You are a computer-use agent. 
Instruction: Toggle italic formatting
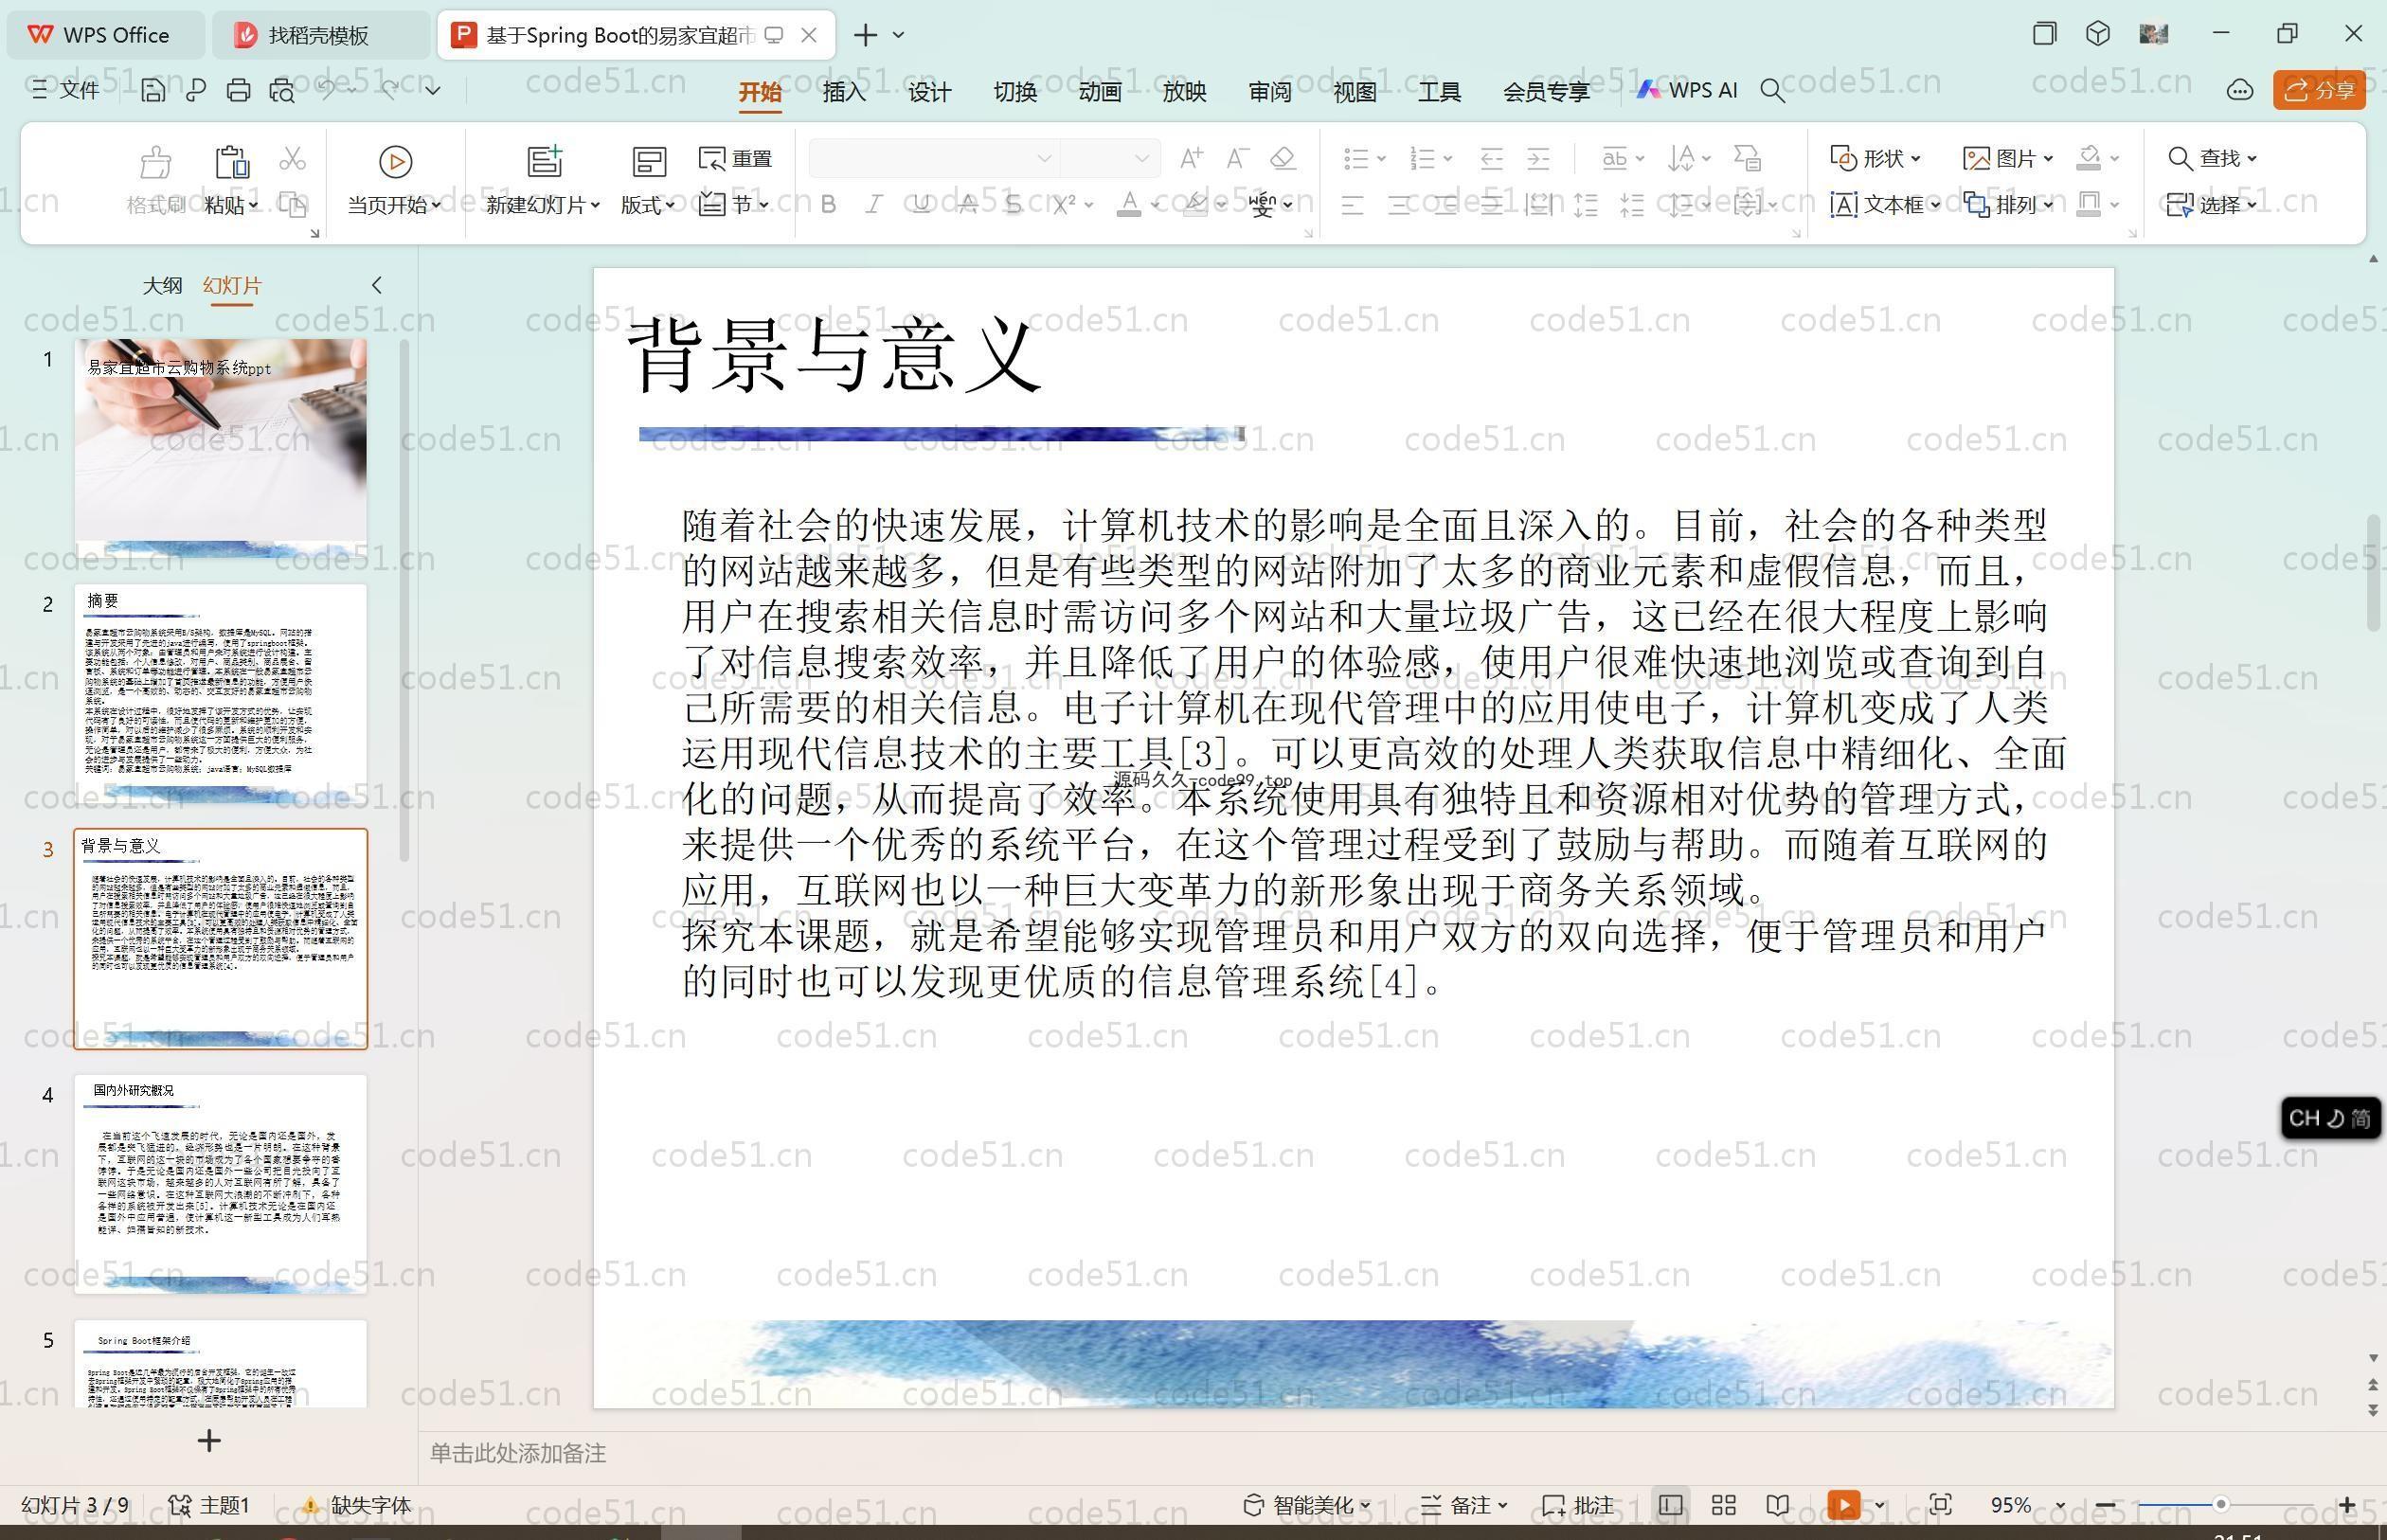pos(874,205)
